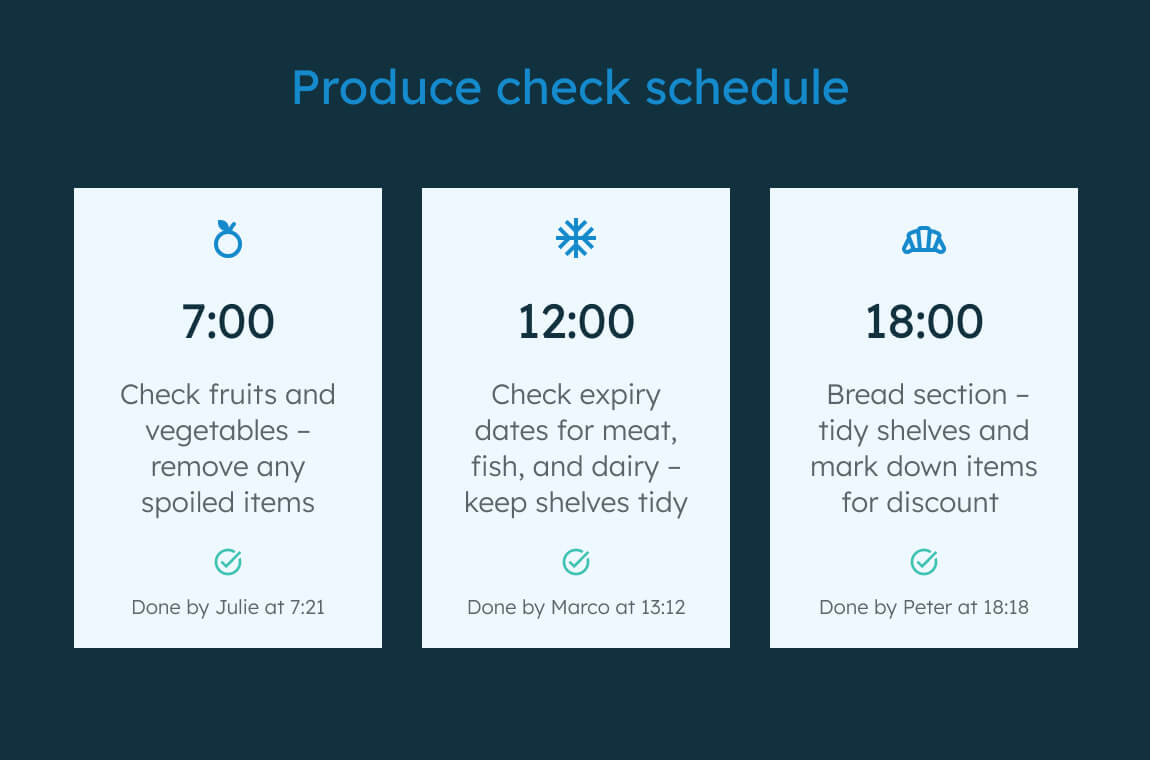Select the 12:00 time heading
The image size is (1150, 760).
click(x=576, y=322)
